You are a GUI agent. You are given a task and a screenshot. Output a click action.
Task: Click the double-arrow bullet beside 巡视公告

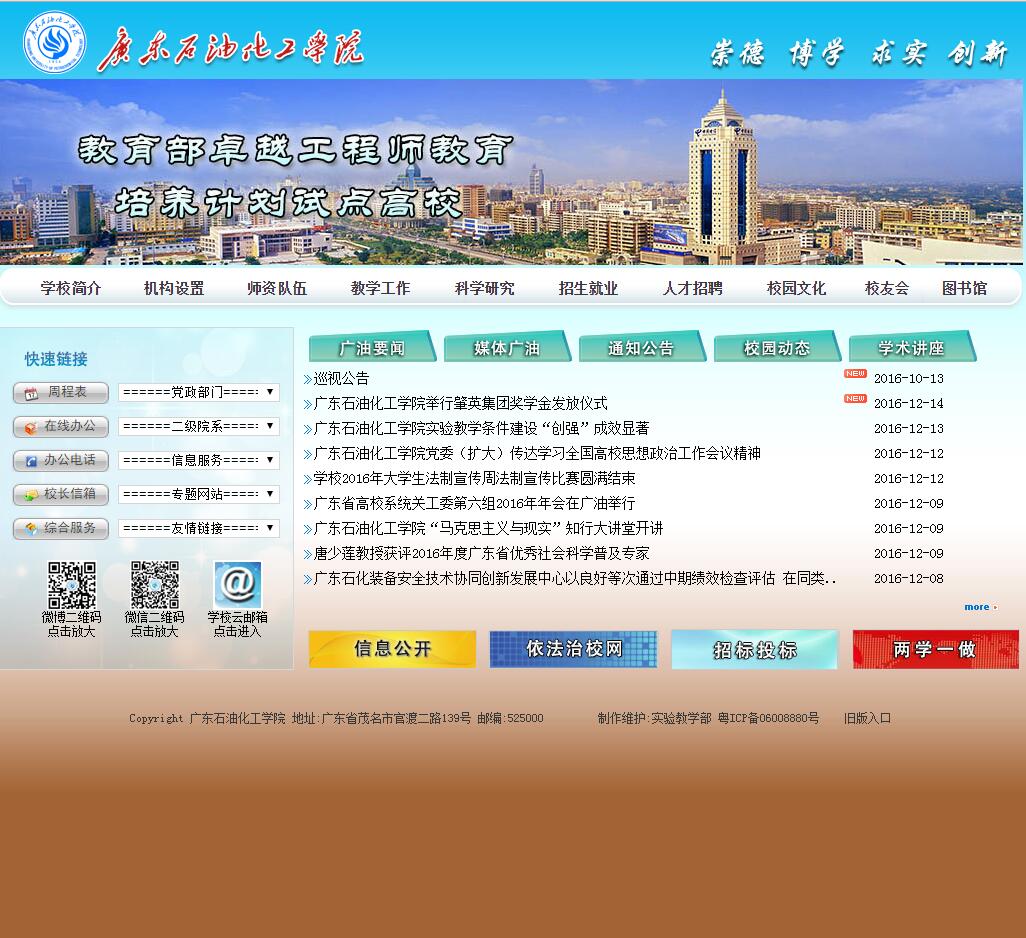point(308,379)
